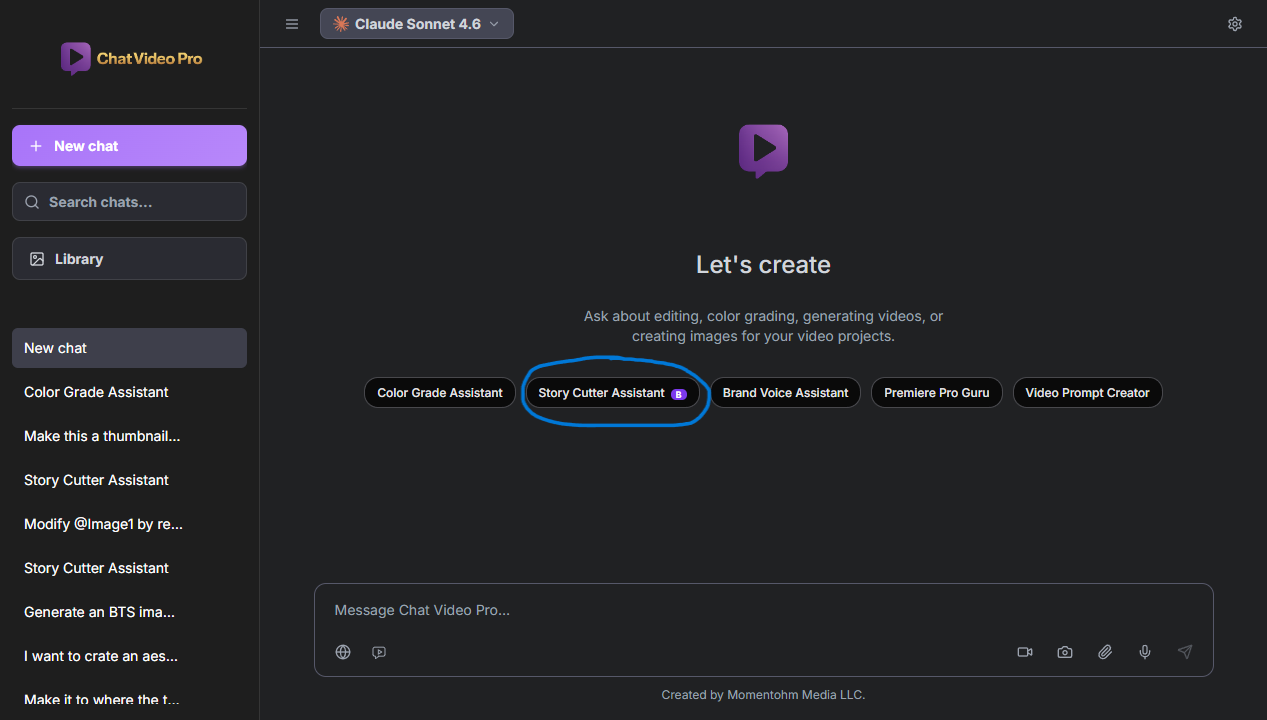Select the Video Prompt Creator chip

[x=1087, y=393]
